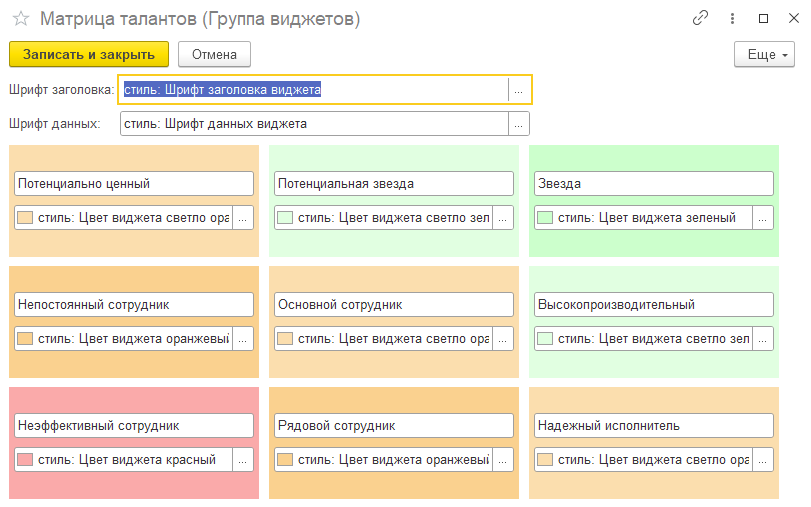
Task: Open color picker for Надежный исполнитель widget
Action: [x=763, y=460]
